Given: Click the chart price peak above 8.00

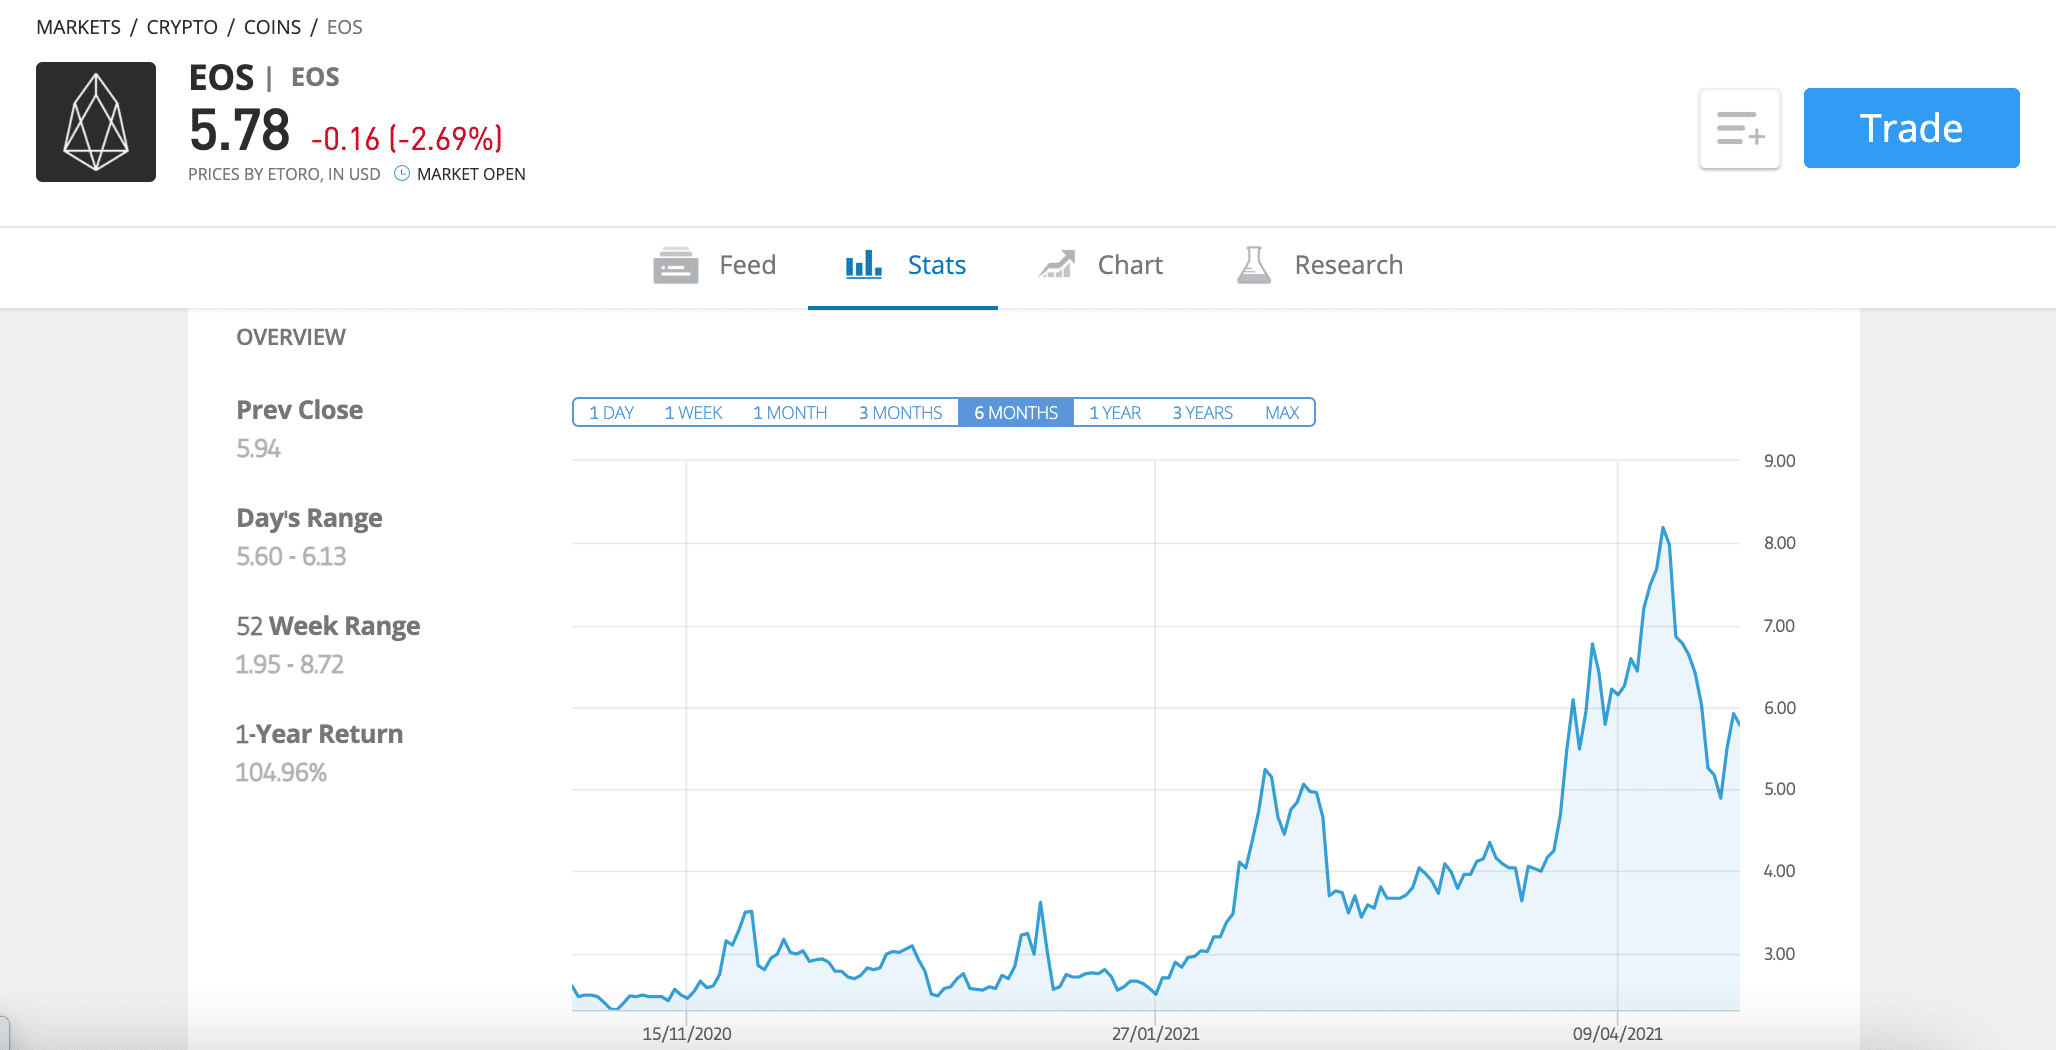Looking at the screenshot, I should click(x=1663, y=528).
